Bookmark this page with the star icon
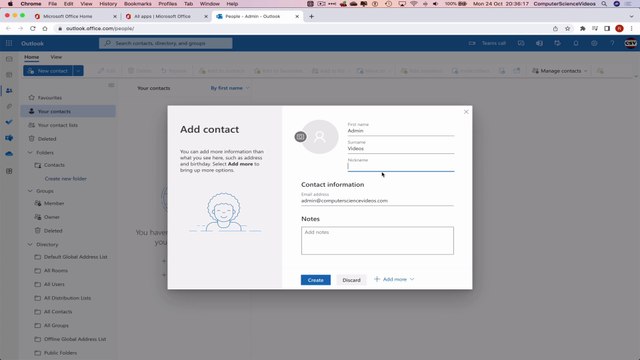This screenshot has width=640, height=360. (x=567, y=29)
